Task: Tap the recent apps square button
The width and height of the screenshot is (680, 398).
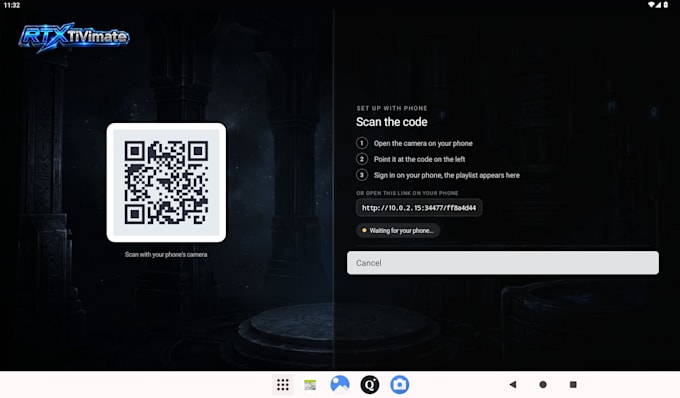Action: pyautogui.click(x=573, y=384)
